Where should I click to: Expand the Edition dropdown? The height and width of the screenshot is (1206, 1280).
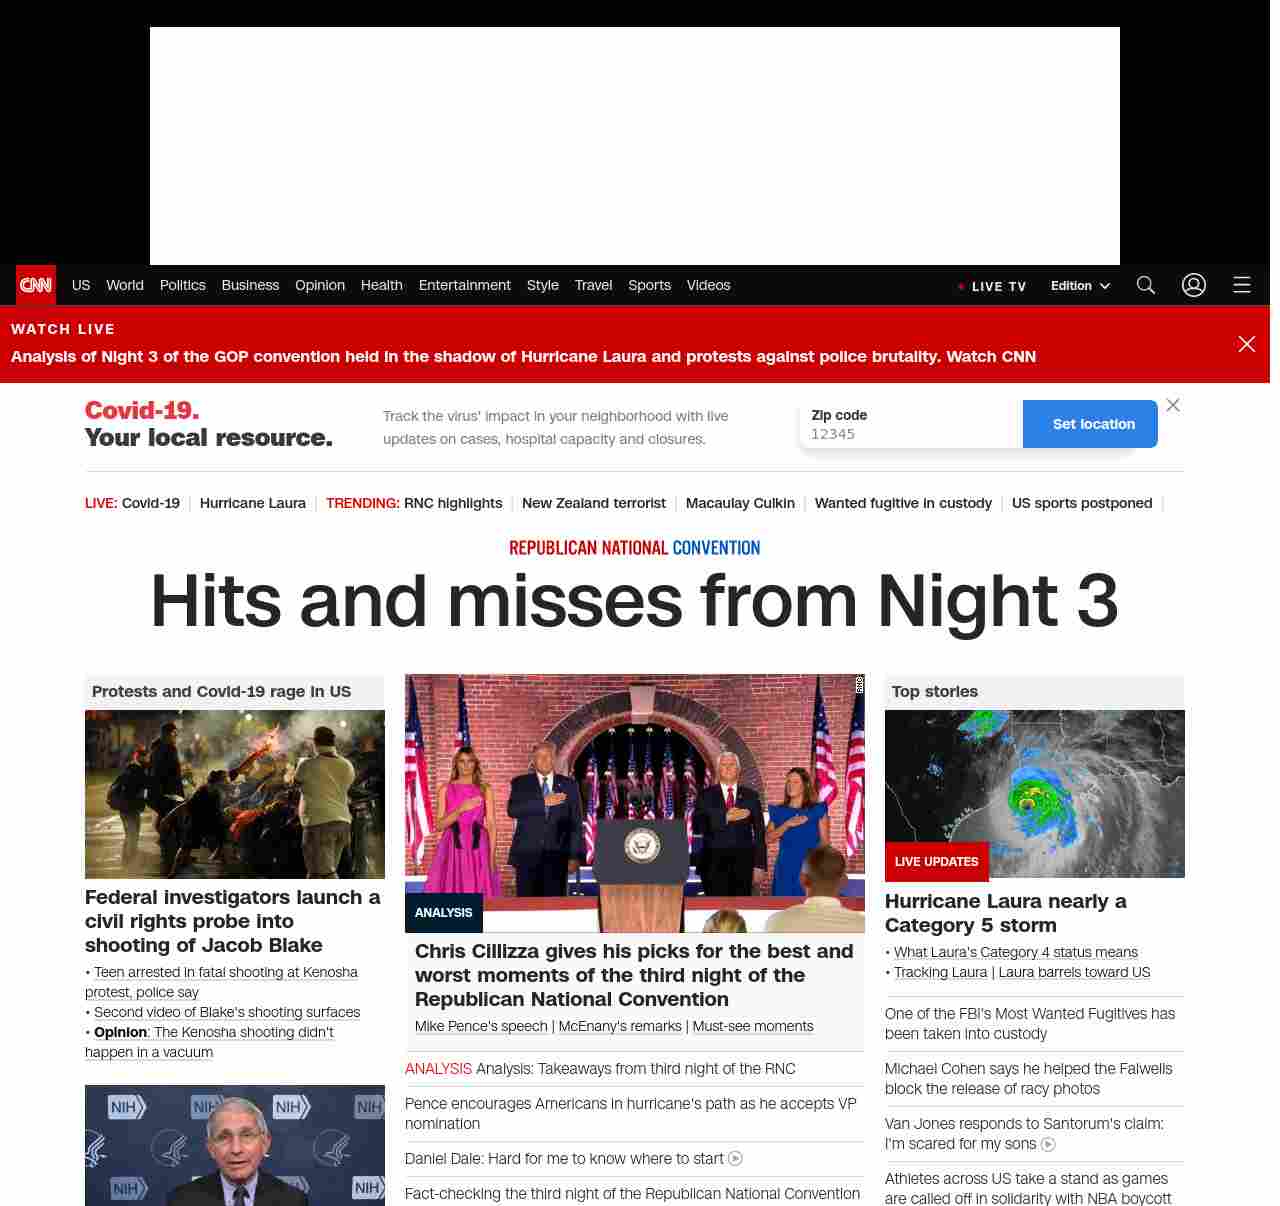click(x=1080, y=286)
